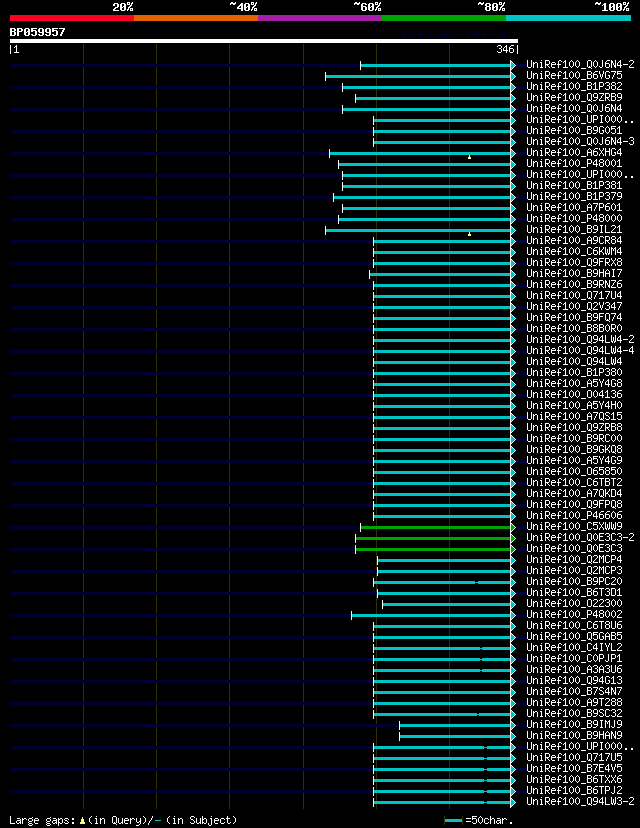Open hit UniRef100_A3A3U6

[575, 670]
